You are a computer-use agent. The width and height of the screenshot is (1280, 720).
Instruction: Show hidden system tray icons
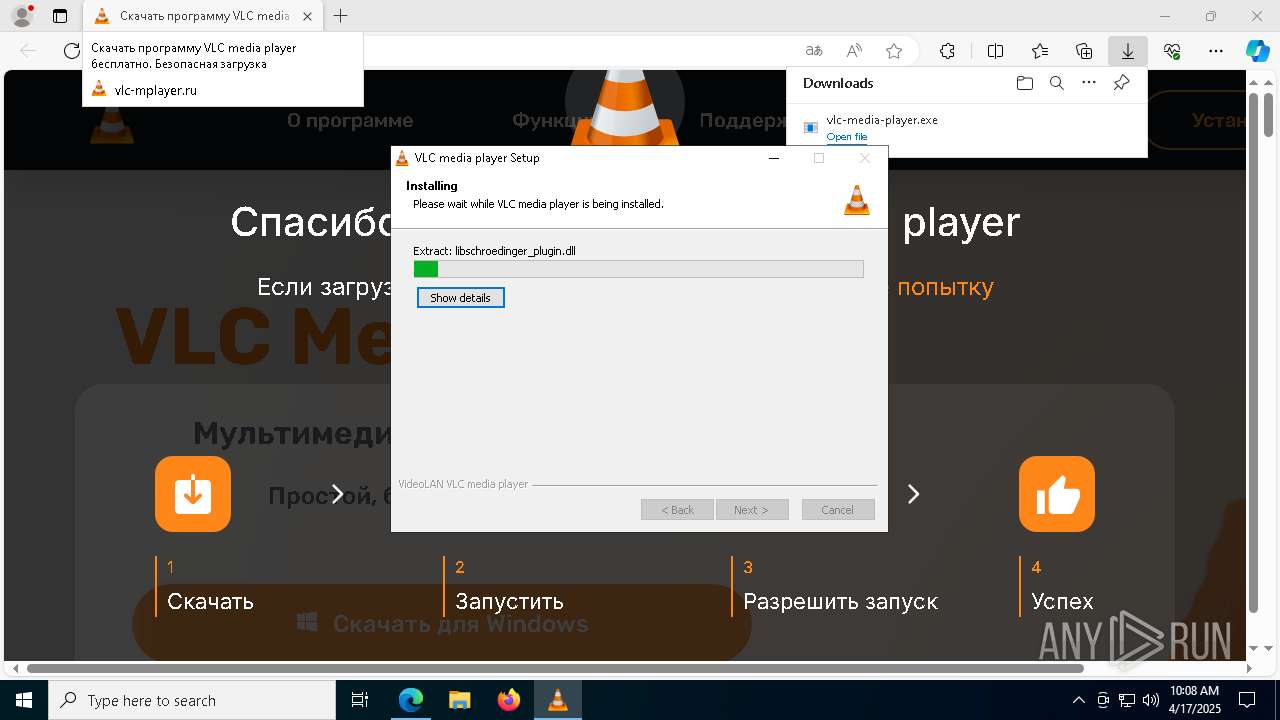1078,700
